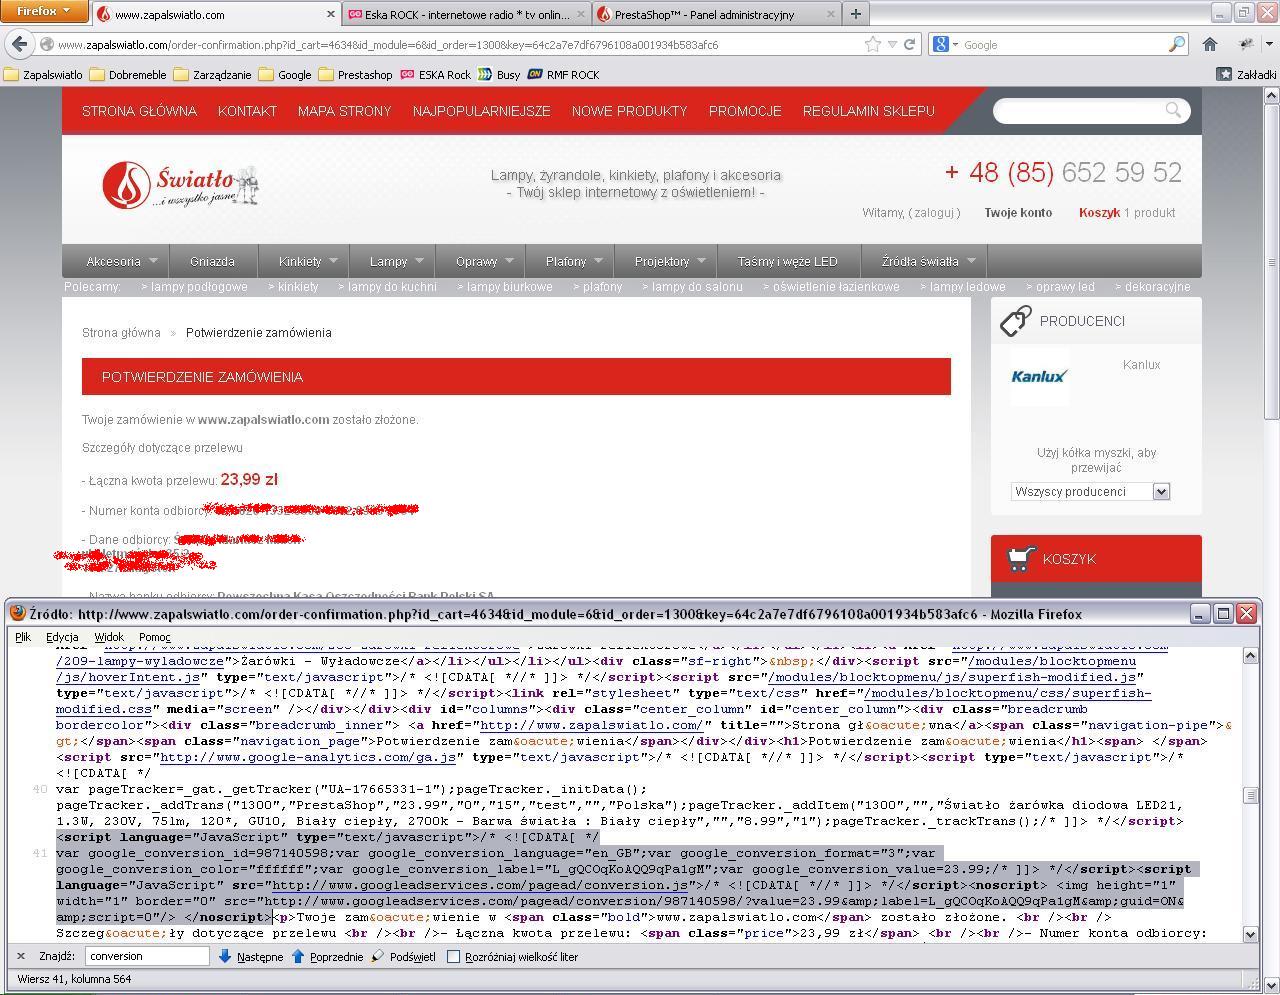This screenshot has height=995, width=1280.
Task: Close the Eska ROCK tab
Action: [x=579, y=14]
